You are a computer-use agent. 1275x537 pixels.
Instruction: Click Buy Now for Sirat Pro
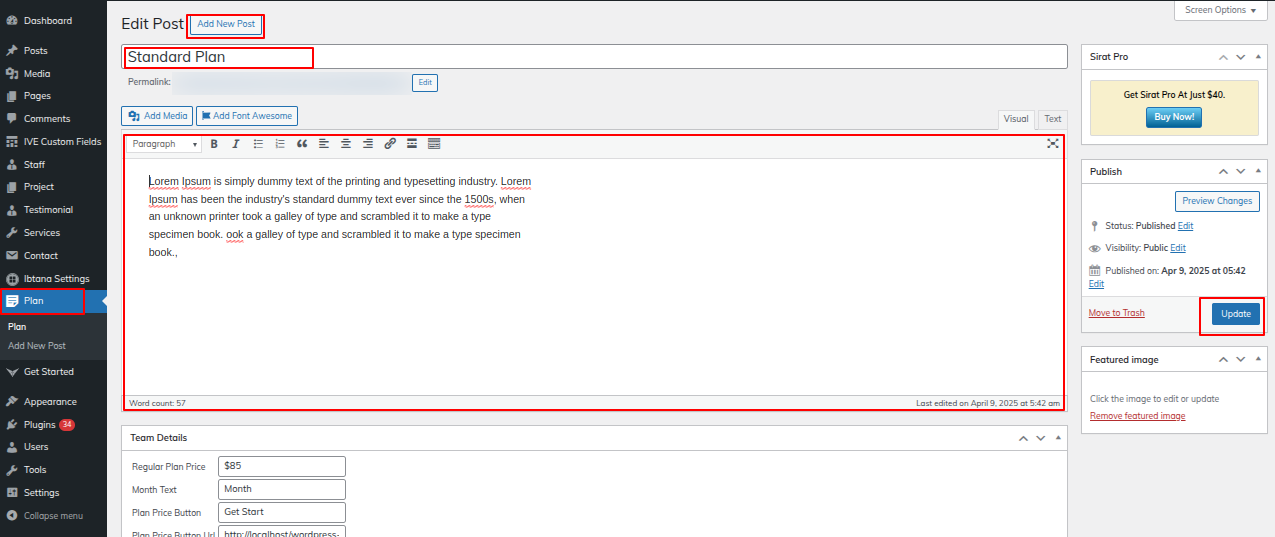1173,117
